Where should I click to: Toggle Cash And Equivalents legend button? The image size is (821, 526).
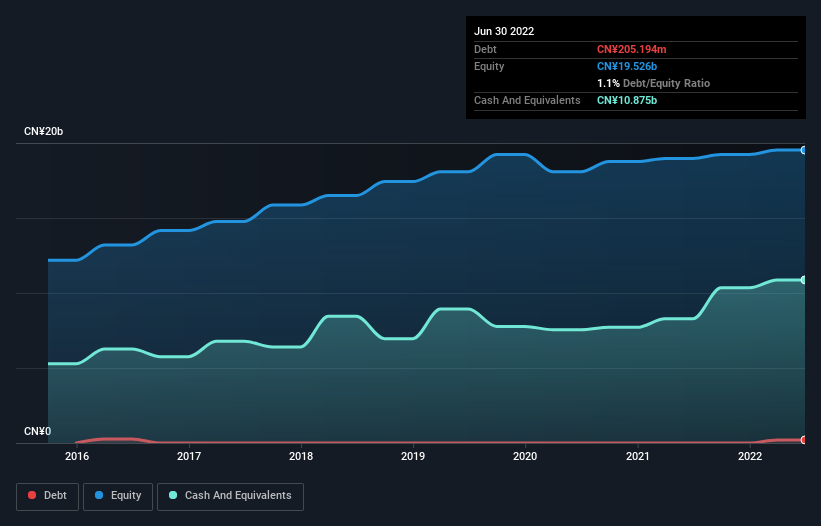point(230,496)
